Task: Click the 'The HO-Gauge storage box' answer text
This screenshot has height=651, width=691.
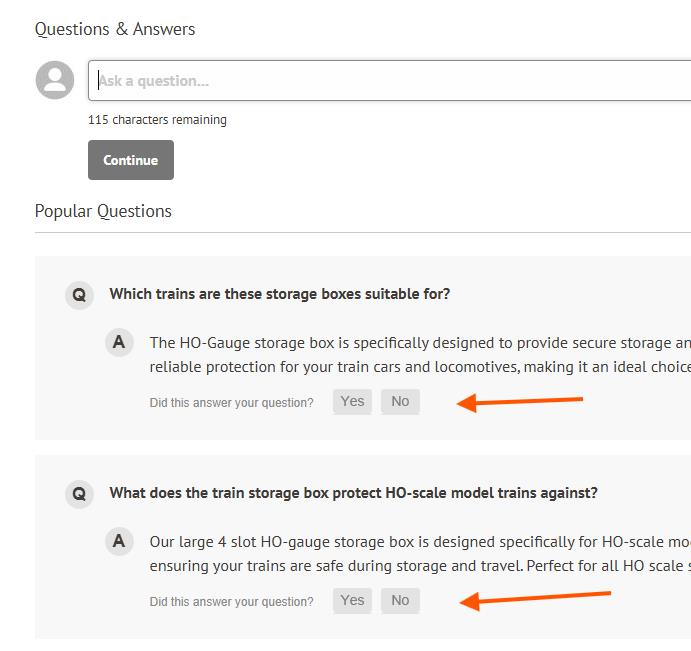Action: click(420, 355)
